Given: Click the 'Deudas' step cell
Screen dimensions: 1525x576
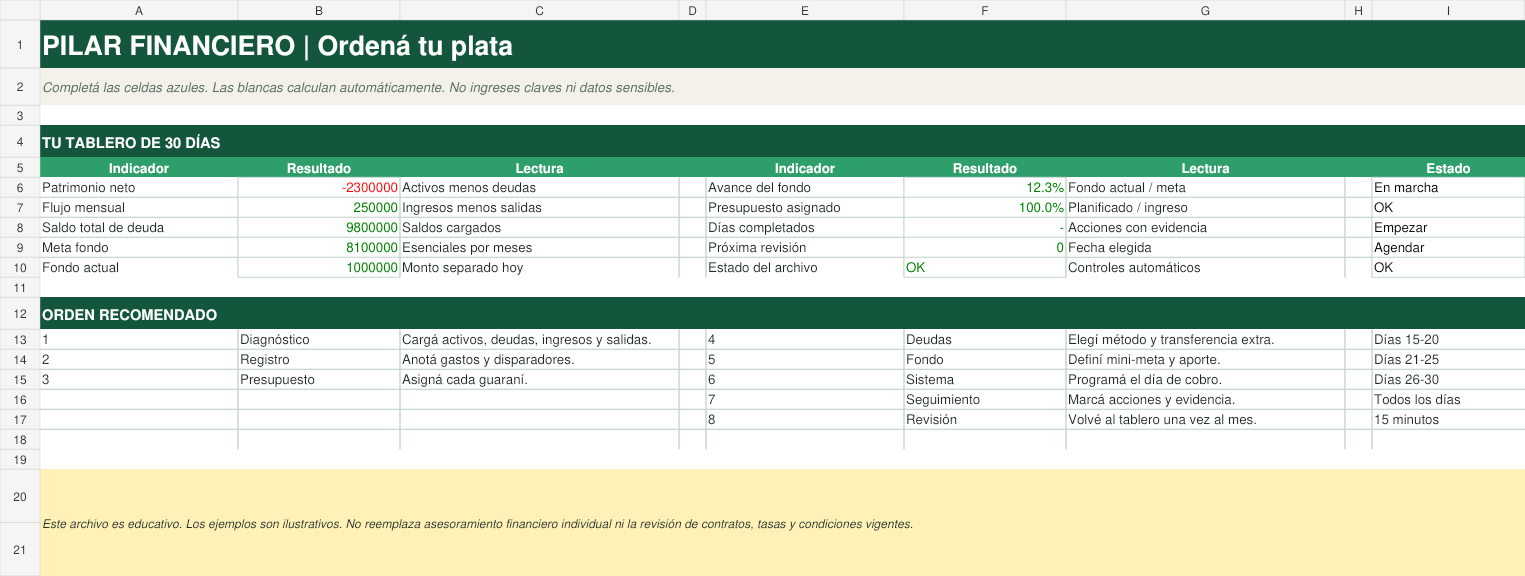Looking at the screenshot, I should [x=985, y=340].
